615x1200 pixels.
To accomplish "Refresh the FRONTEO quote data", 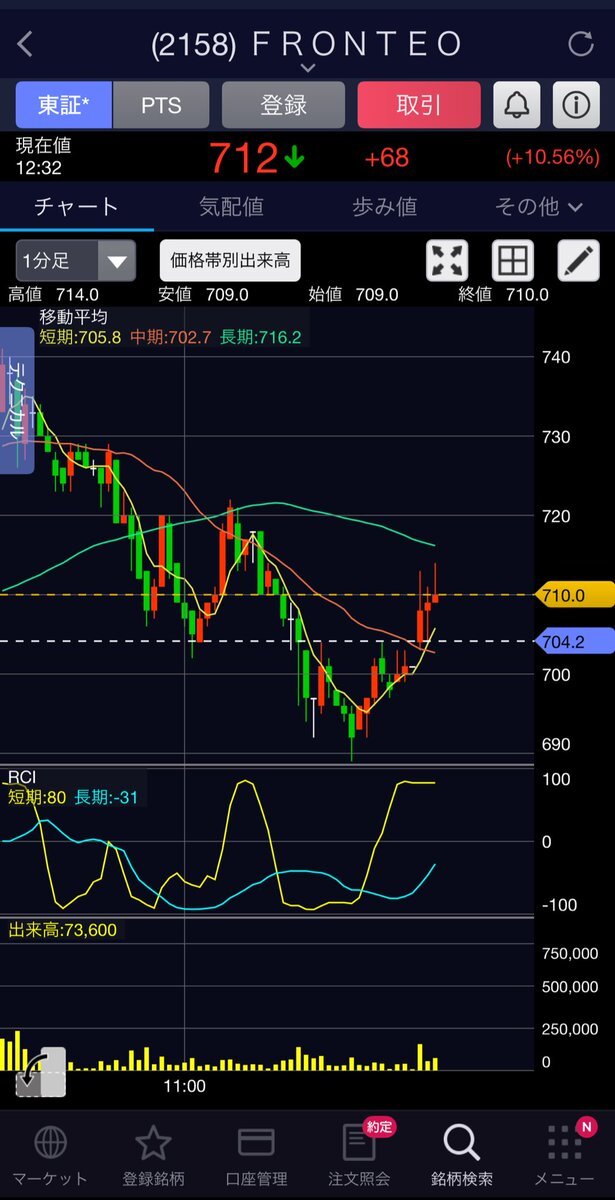I will (x=581, y=43).
